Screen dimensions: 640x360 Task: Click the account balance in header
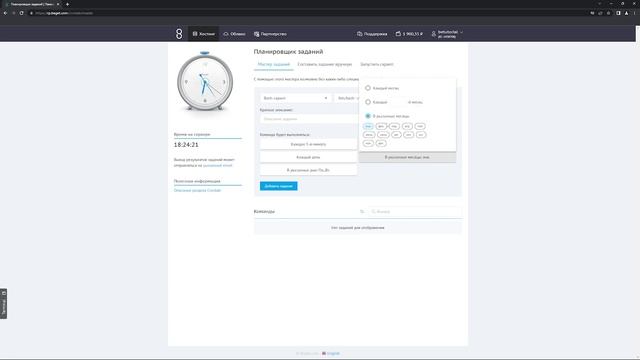tap(409, 34)
